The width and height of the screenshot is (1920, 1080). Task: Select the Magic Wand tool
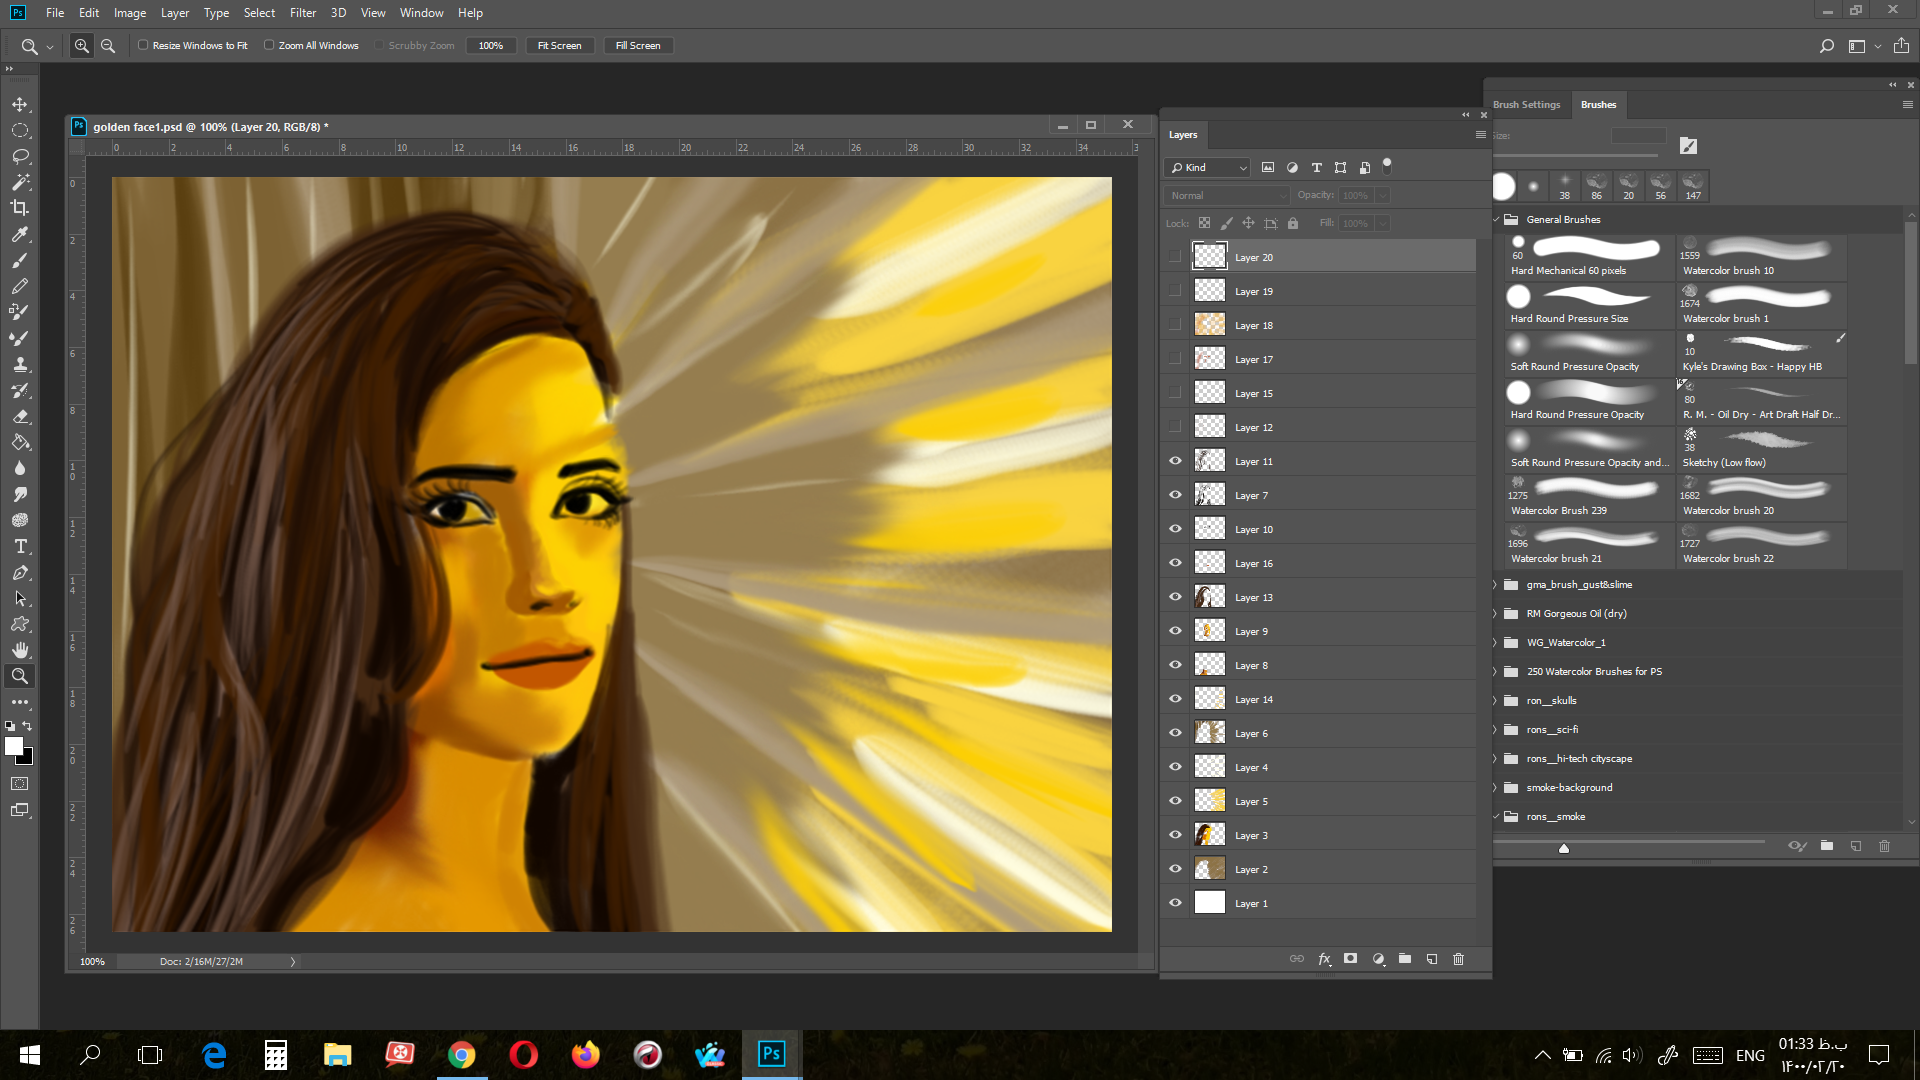pos(20,182)
